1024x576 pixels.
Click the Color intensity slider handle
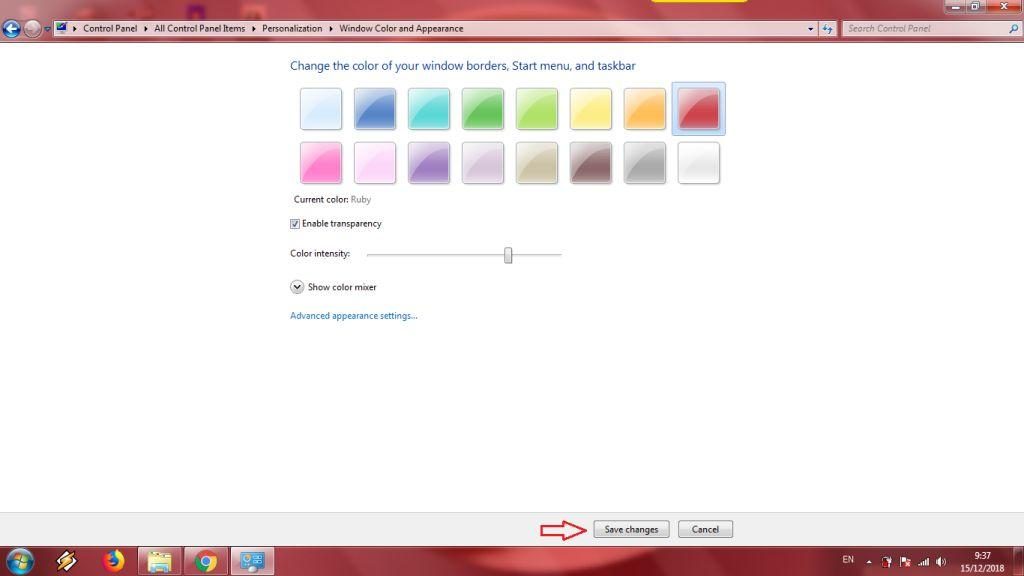pos(508,255)
